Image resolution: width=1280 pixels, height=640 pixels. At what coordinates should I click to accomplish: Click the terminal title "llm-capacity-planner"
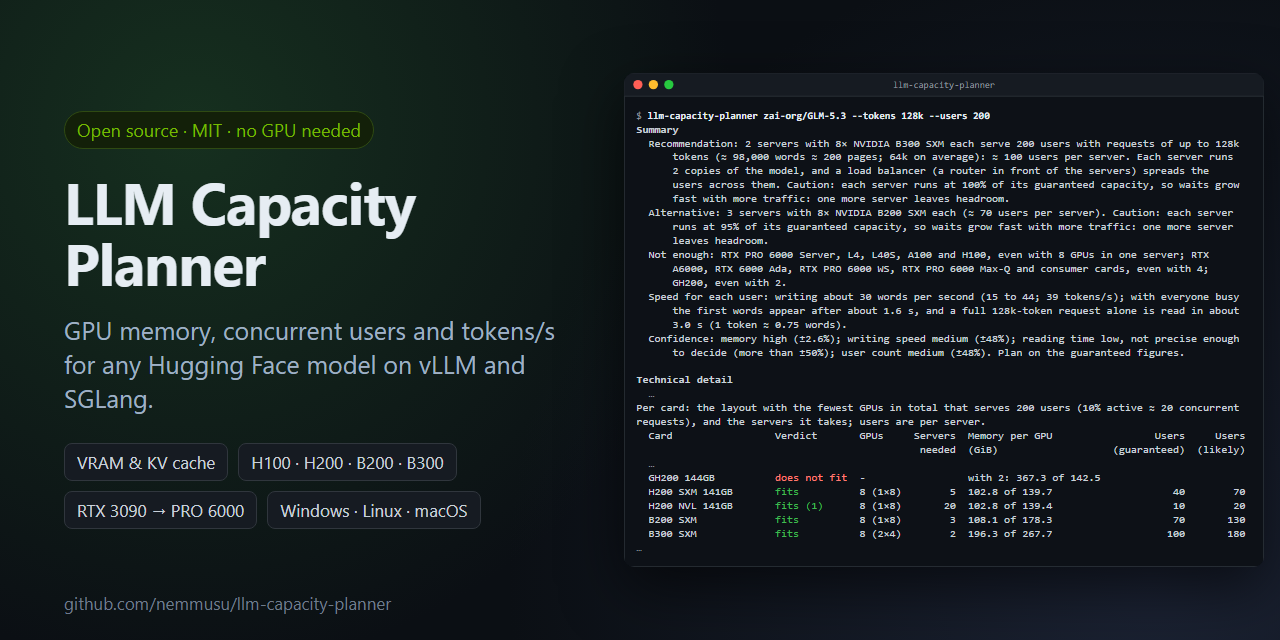(944, 85)
